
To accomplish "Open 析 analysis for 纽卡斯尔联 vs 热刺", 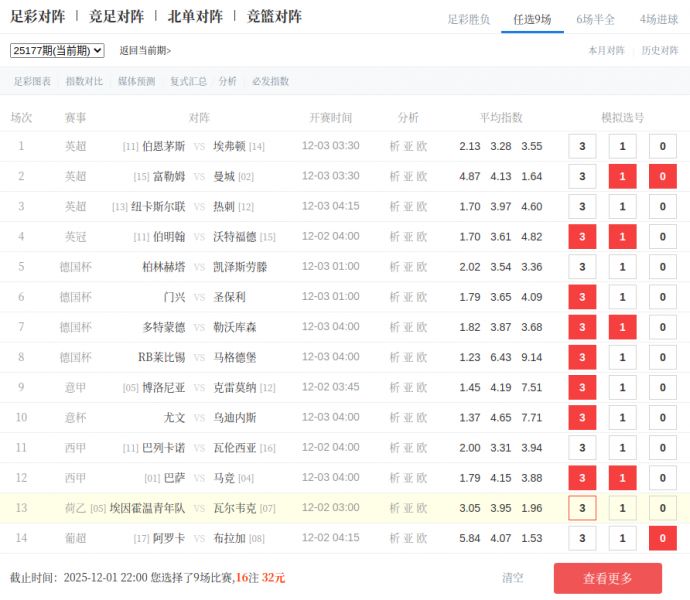I will click(394, 207).
